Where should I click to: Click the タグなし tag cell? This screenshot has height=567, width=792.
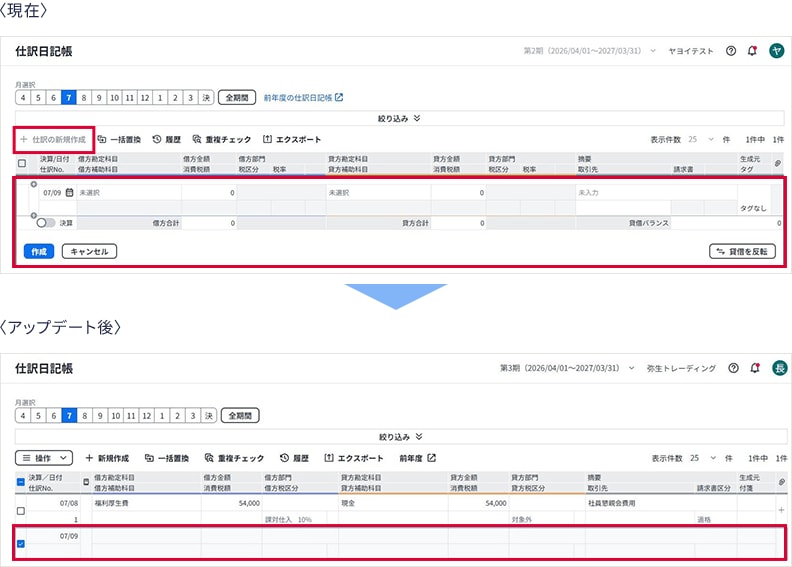click(x=753, y=208)
